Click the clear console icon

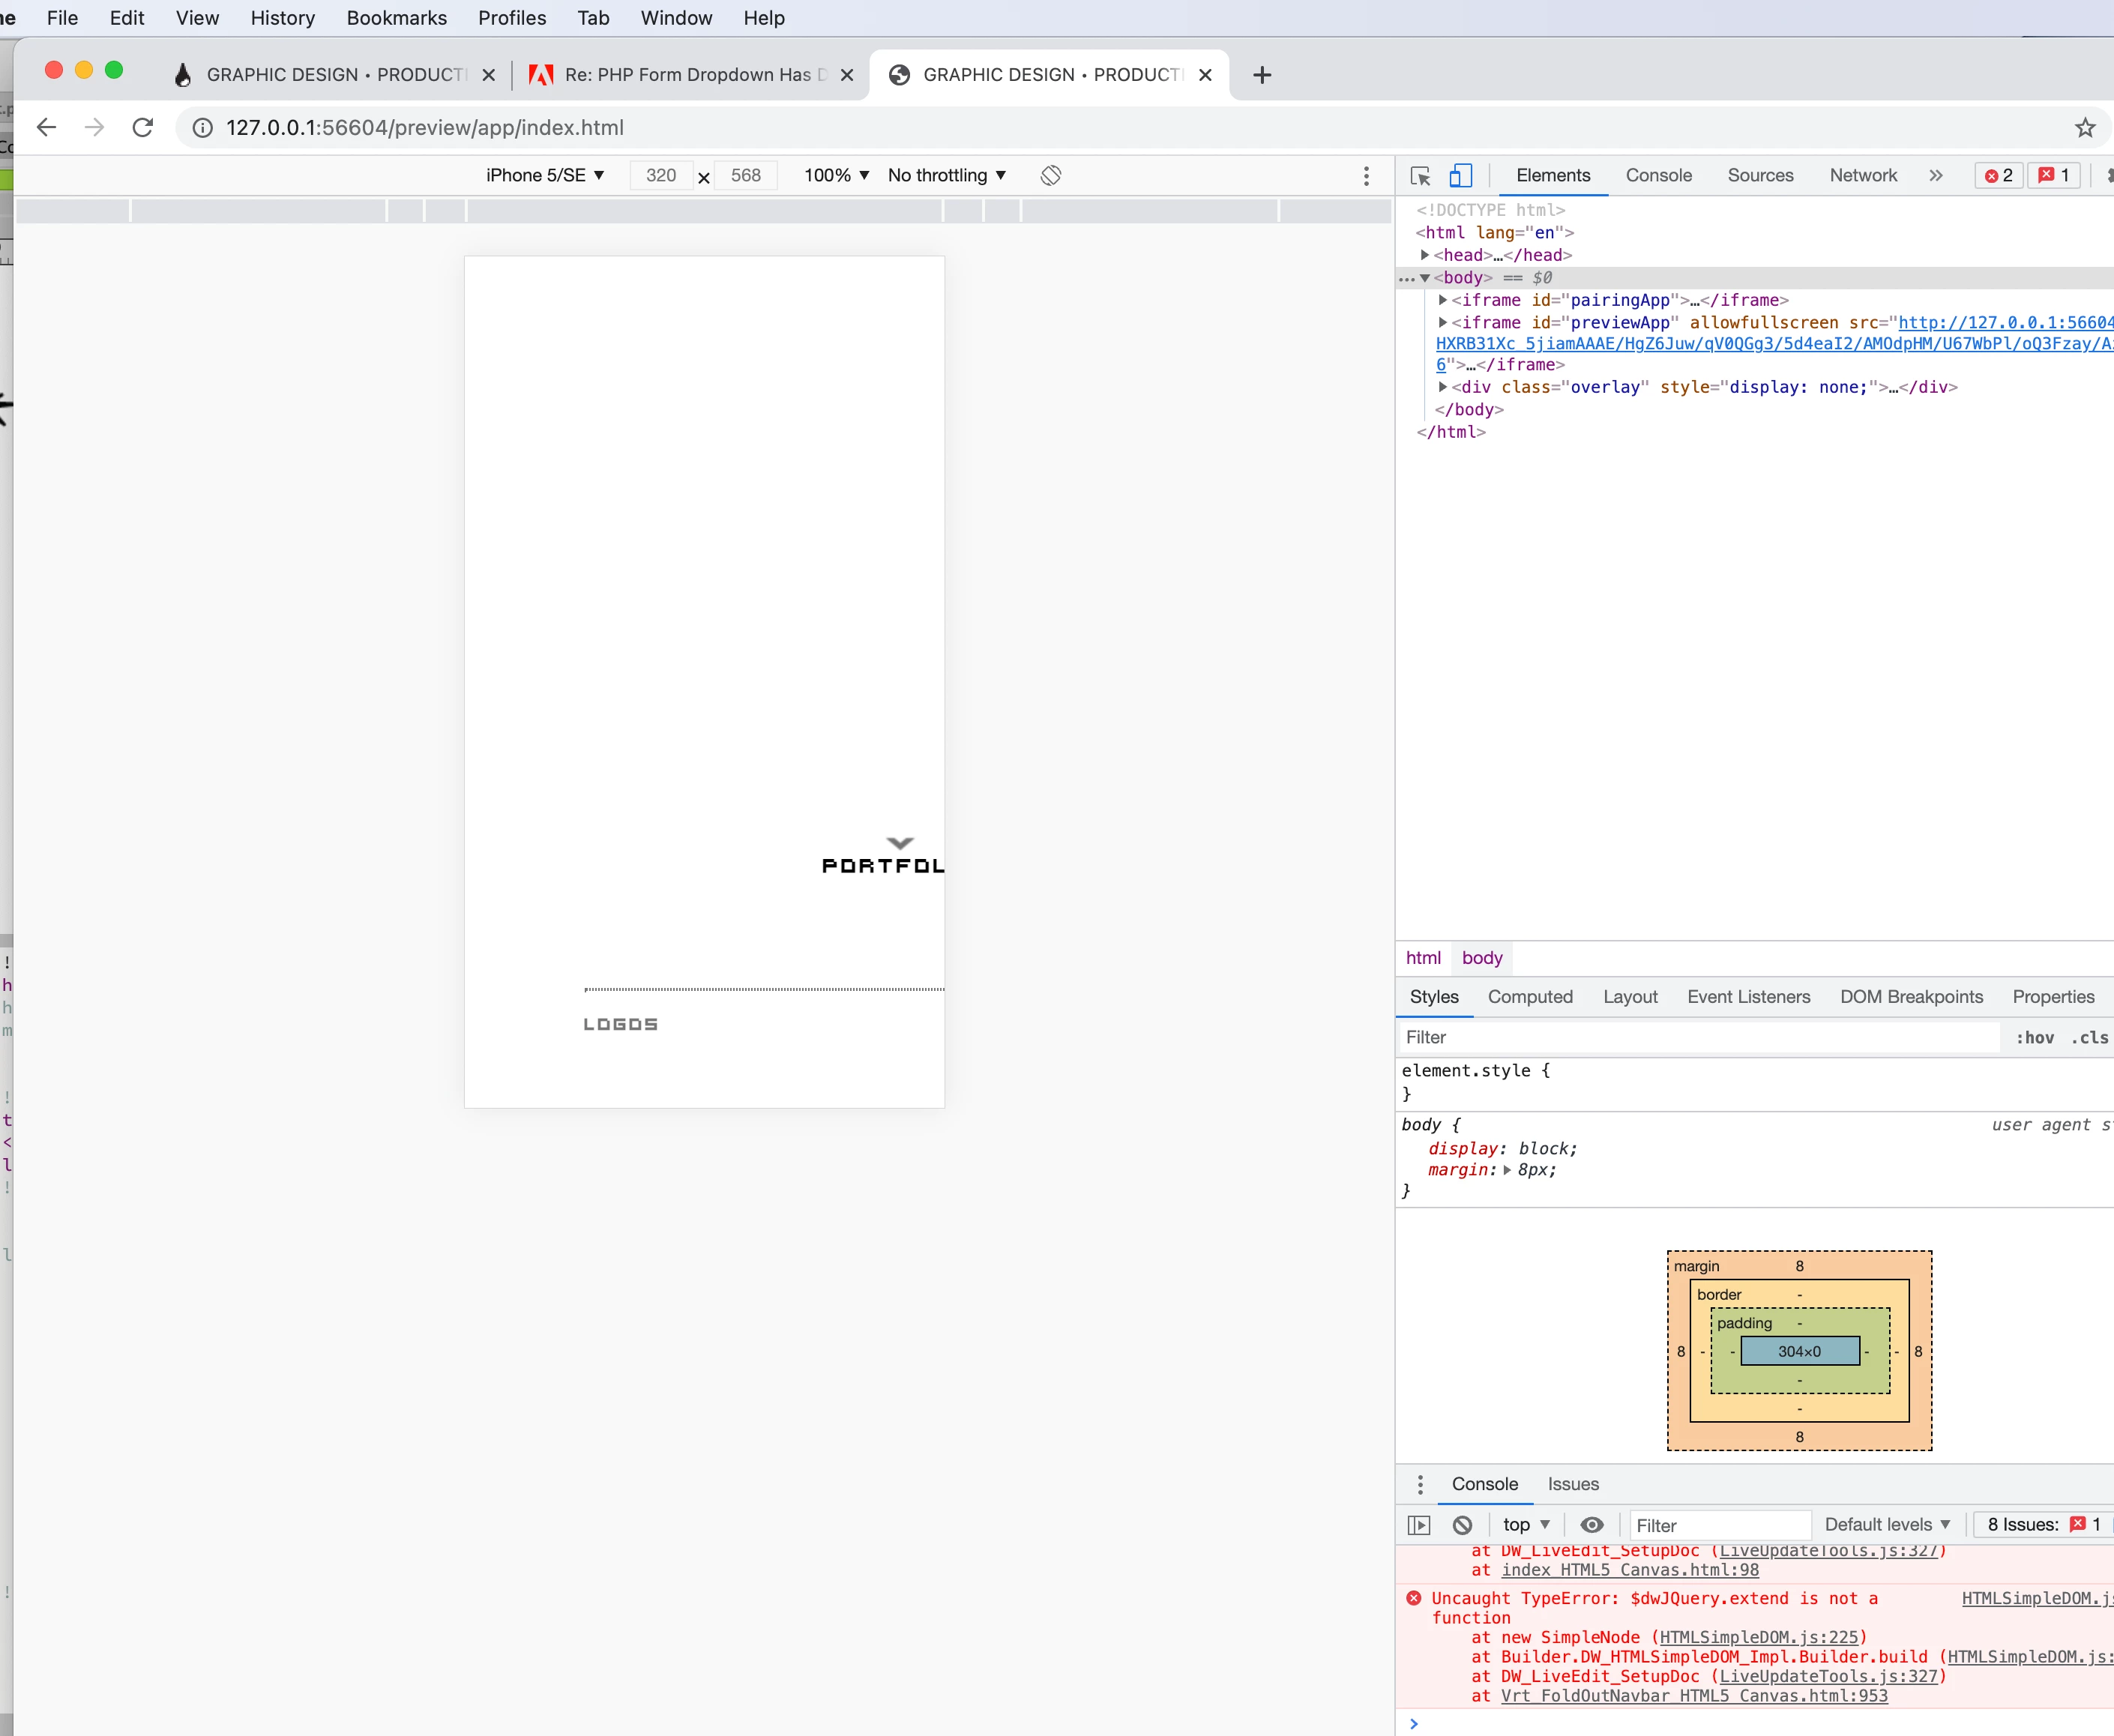pos(1462,1525)
